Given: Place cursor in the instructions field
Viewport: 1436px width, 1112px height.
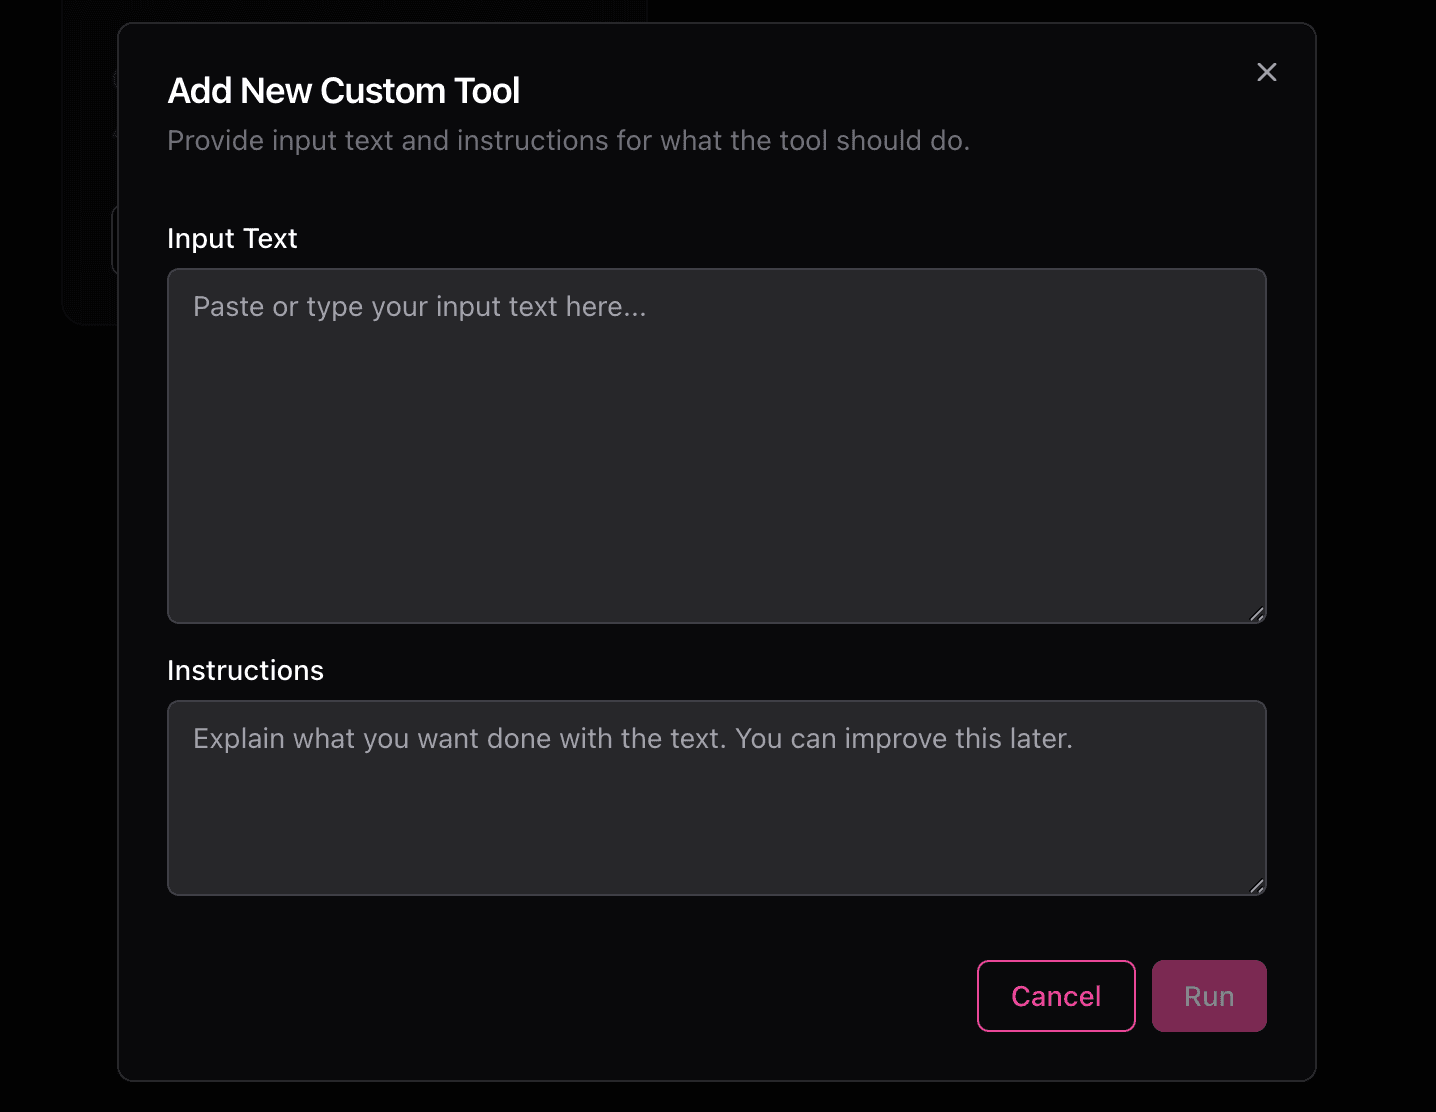Looking at the screenshot, I should pos(716,798).
